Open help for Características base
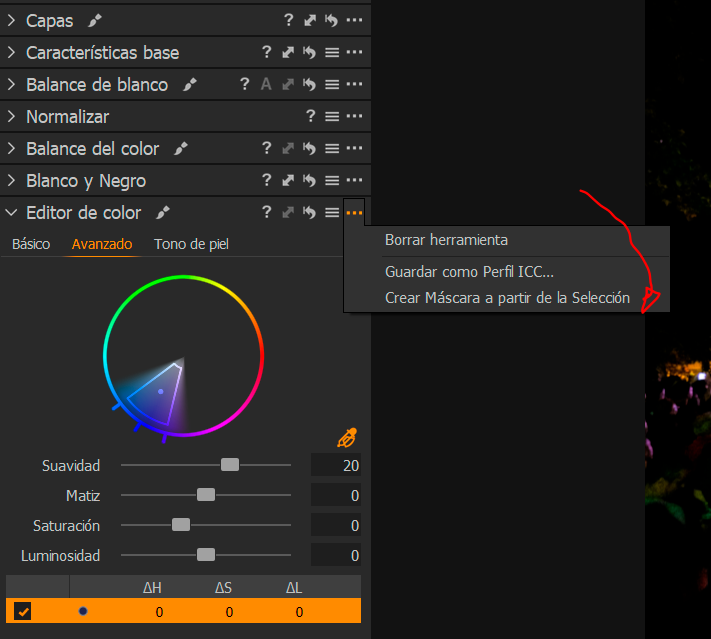711x639 pixels. tap(267, 52)
